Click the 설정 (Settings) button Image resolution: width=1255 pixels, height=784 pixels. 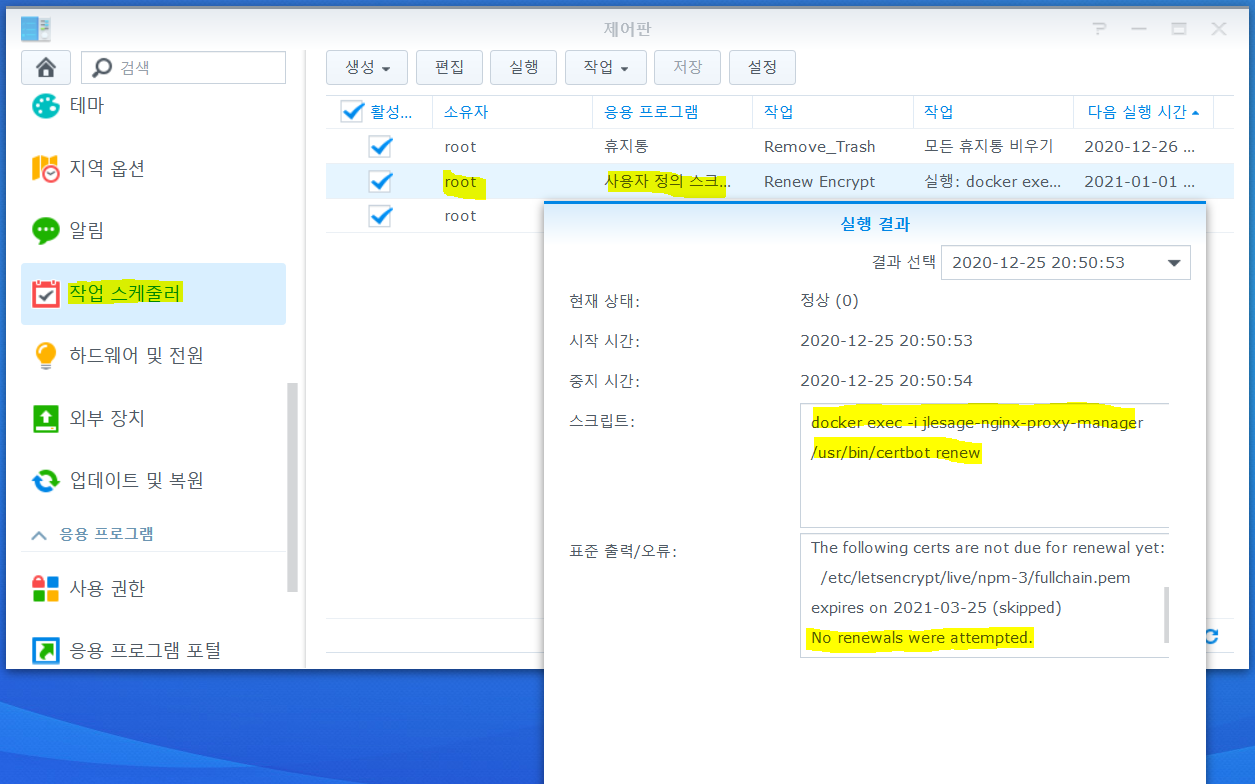(762, 67)
